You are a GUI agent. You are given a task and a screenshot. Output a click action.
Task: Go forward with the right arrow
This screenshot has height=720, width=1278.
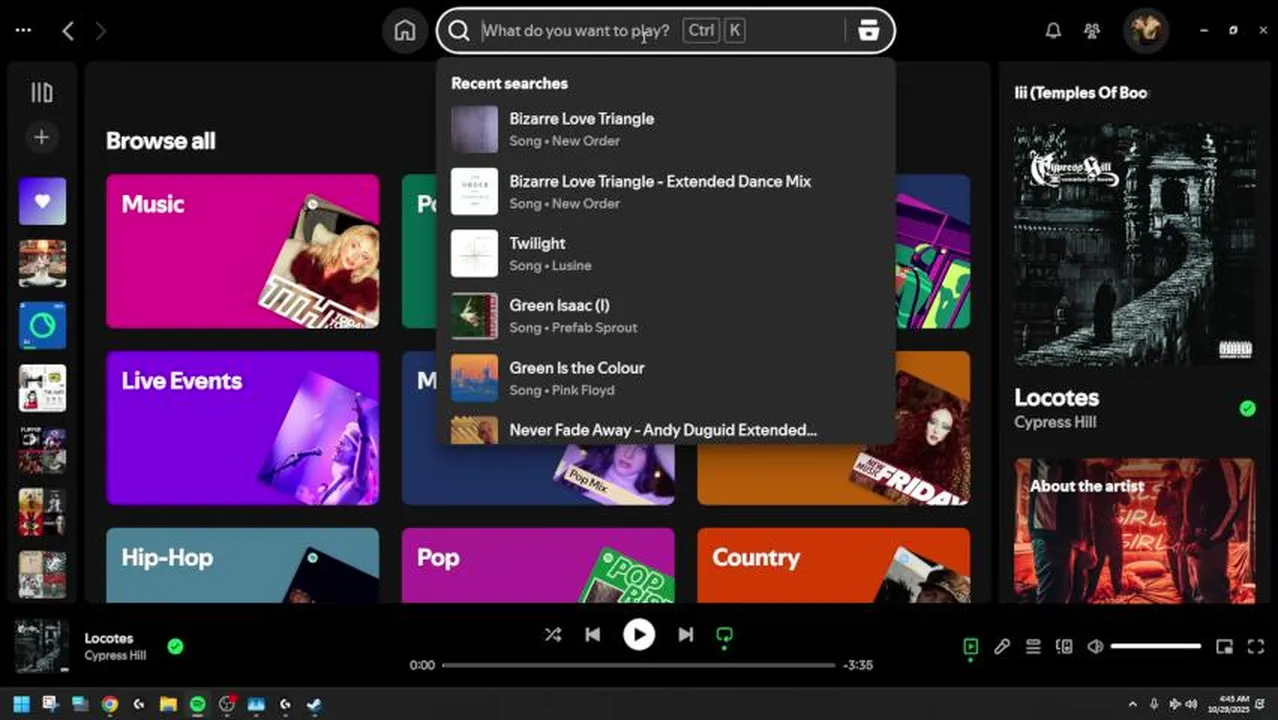coord(100,31)
